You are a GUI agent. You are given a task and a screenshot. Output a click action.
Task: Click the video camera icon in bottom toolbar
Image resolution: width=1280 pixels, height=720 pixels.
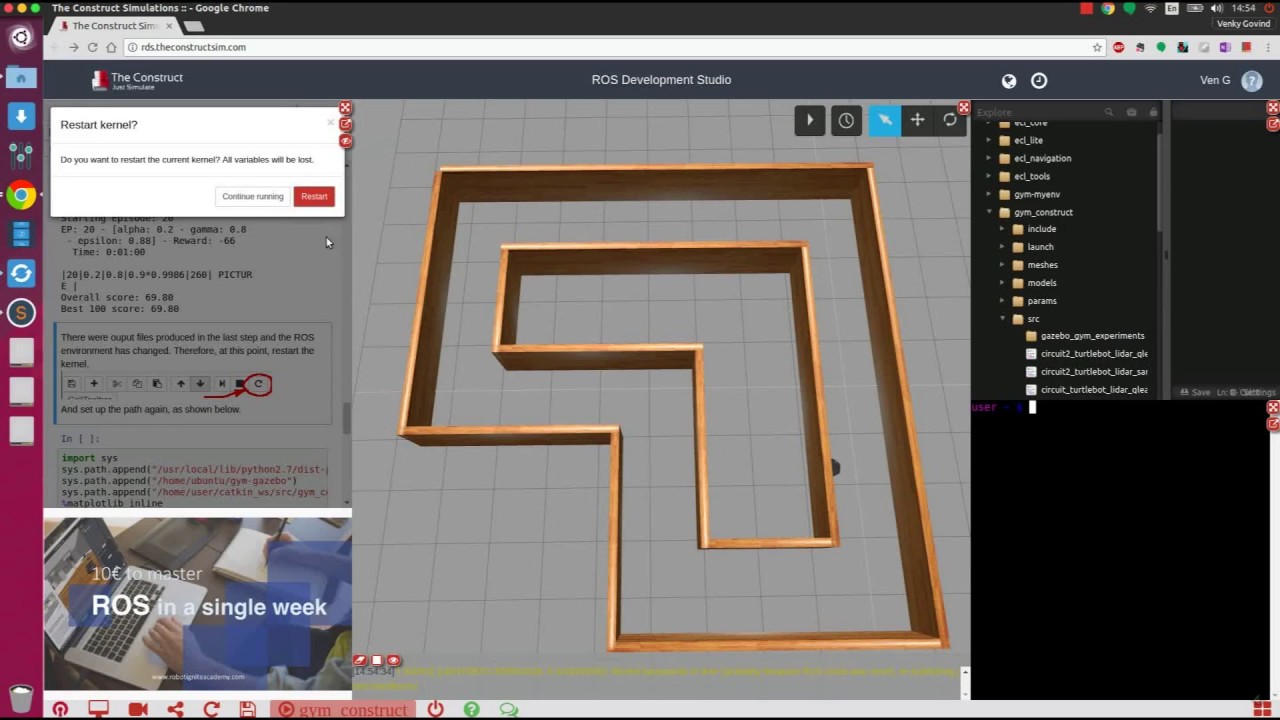[138, 709]
